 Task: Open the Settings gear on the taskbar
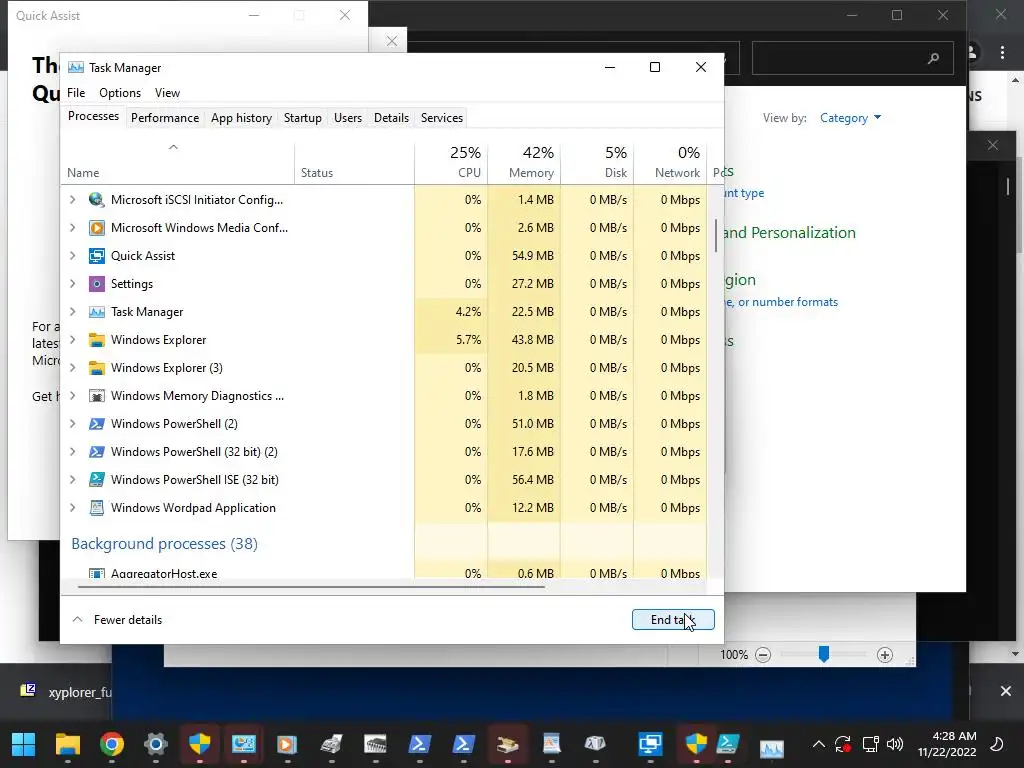pyautogui.click(x=155, y=744)
